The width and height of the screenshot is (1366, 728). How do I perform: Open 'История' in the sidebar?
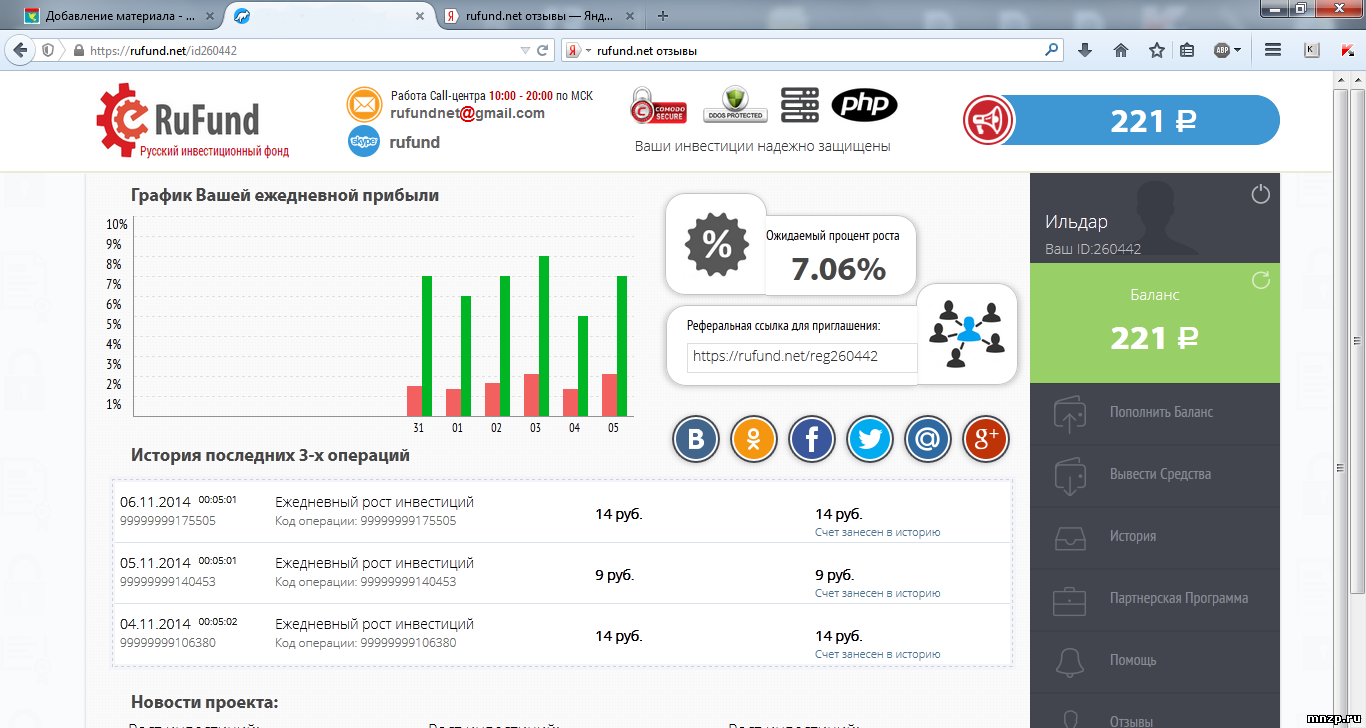click(x=1155, y=536)
